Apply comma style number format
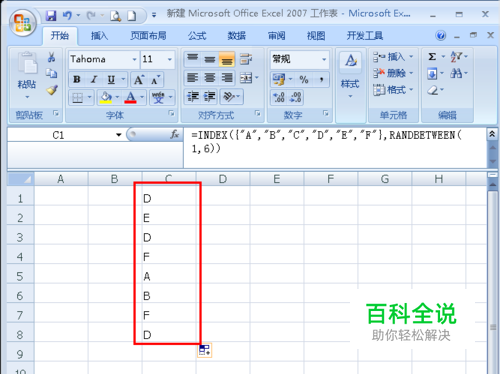 tap(321, 79)
